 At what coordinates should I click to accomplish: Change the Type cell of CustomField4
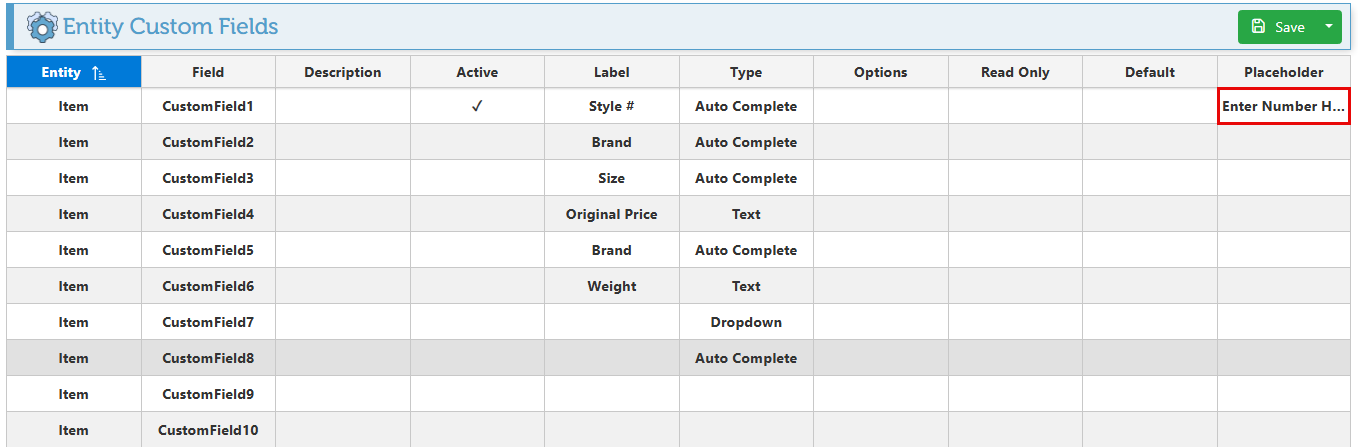click(746, 214)
